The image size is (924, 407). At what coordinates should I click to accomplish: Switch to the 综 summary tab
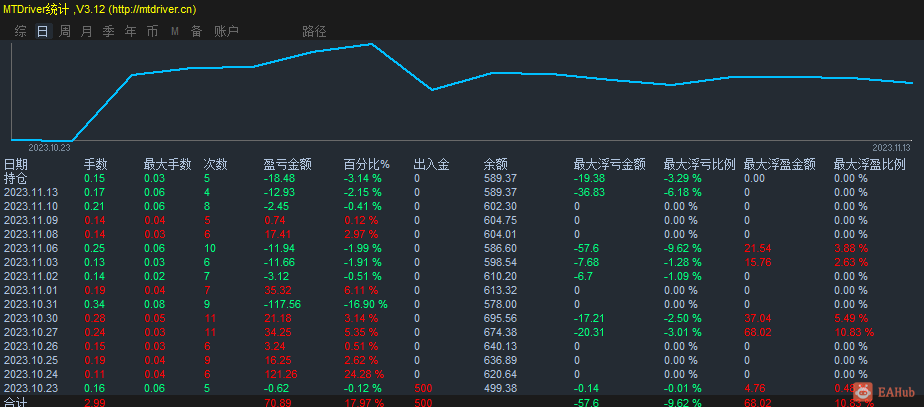[x=20, y=31]
